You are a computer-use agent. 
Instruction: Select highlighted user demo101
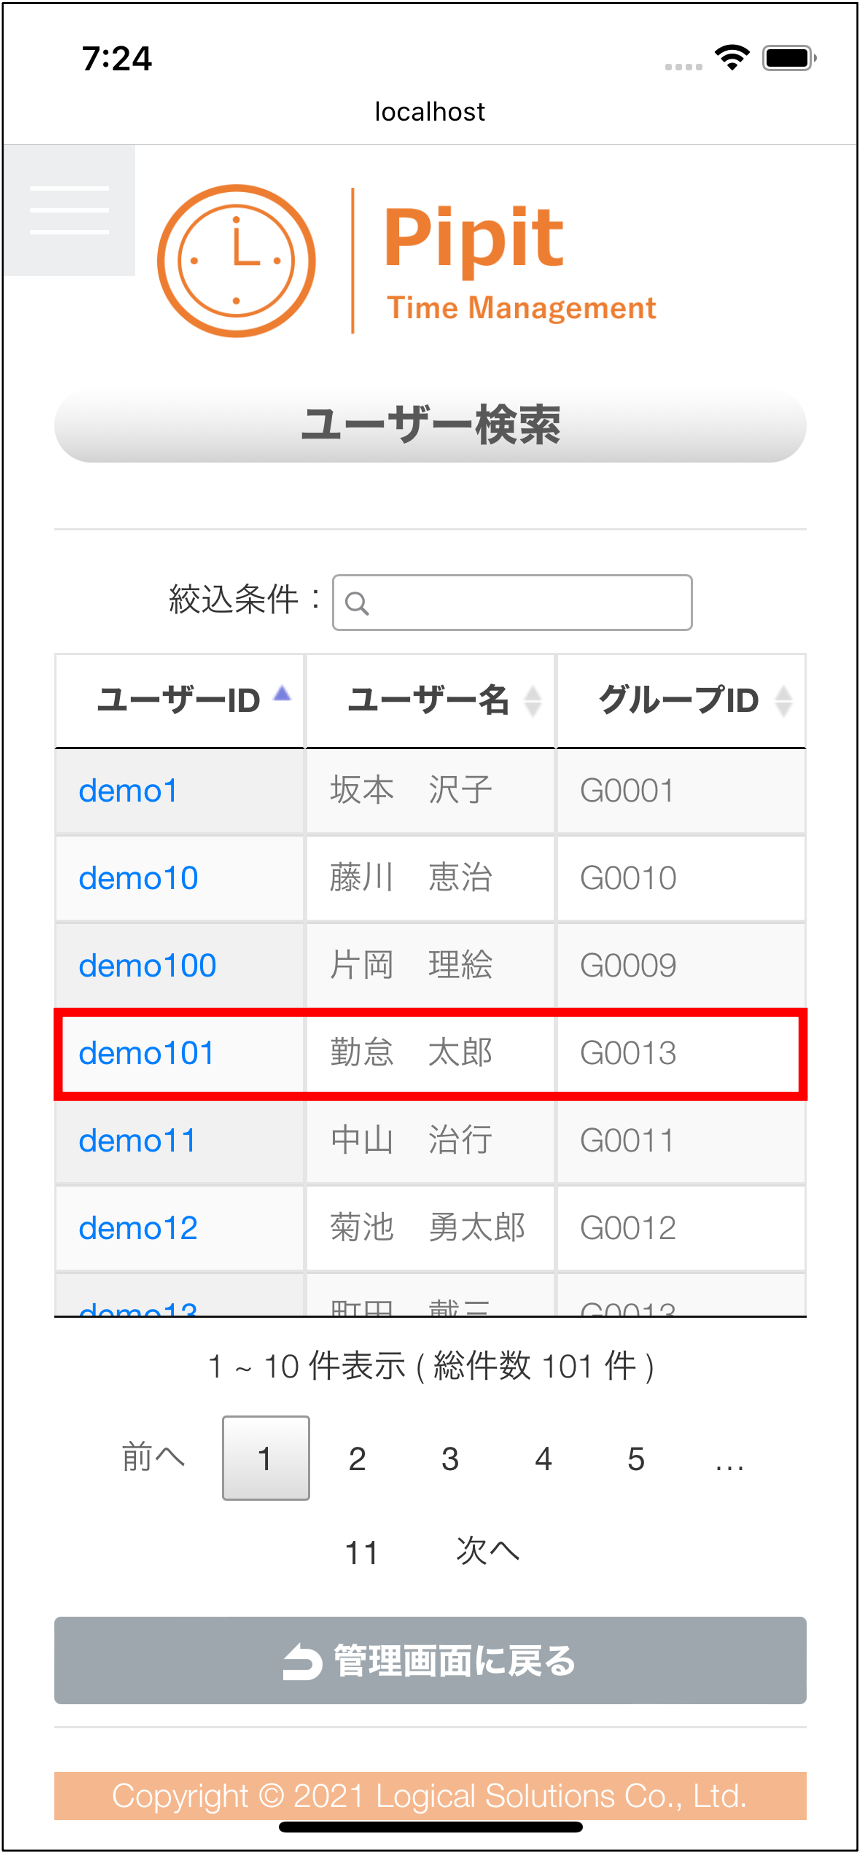point(146,1053)
